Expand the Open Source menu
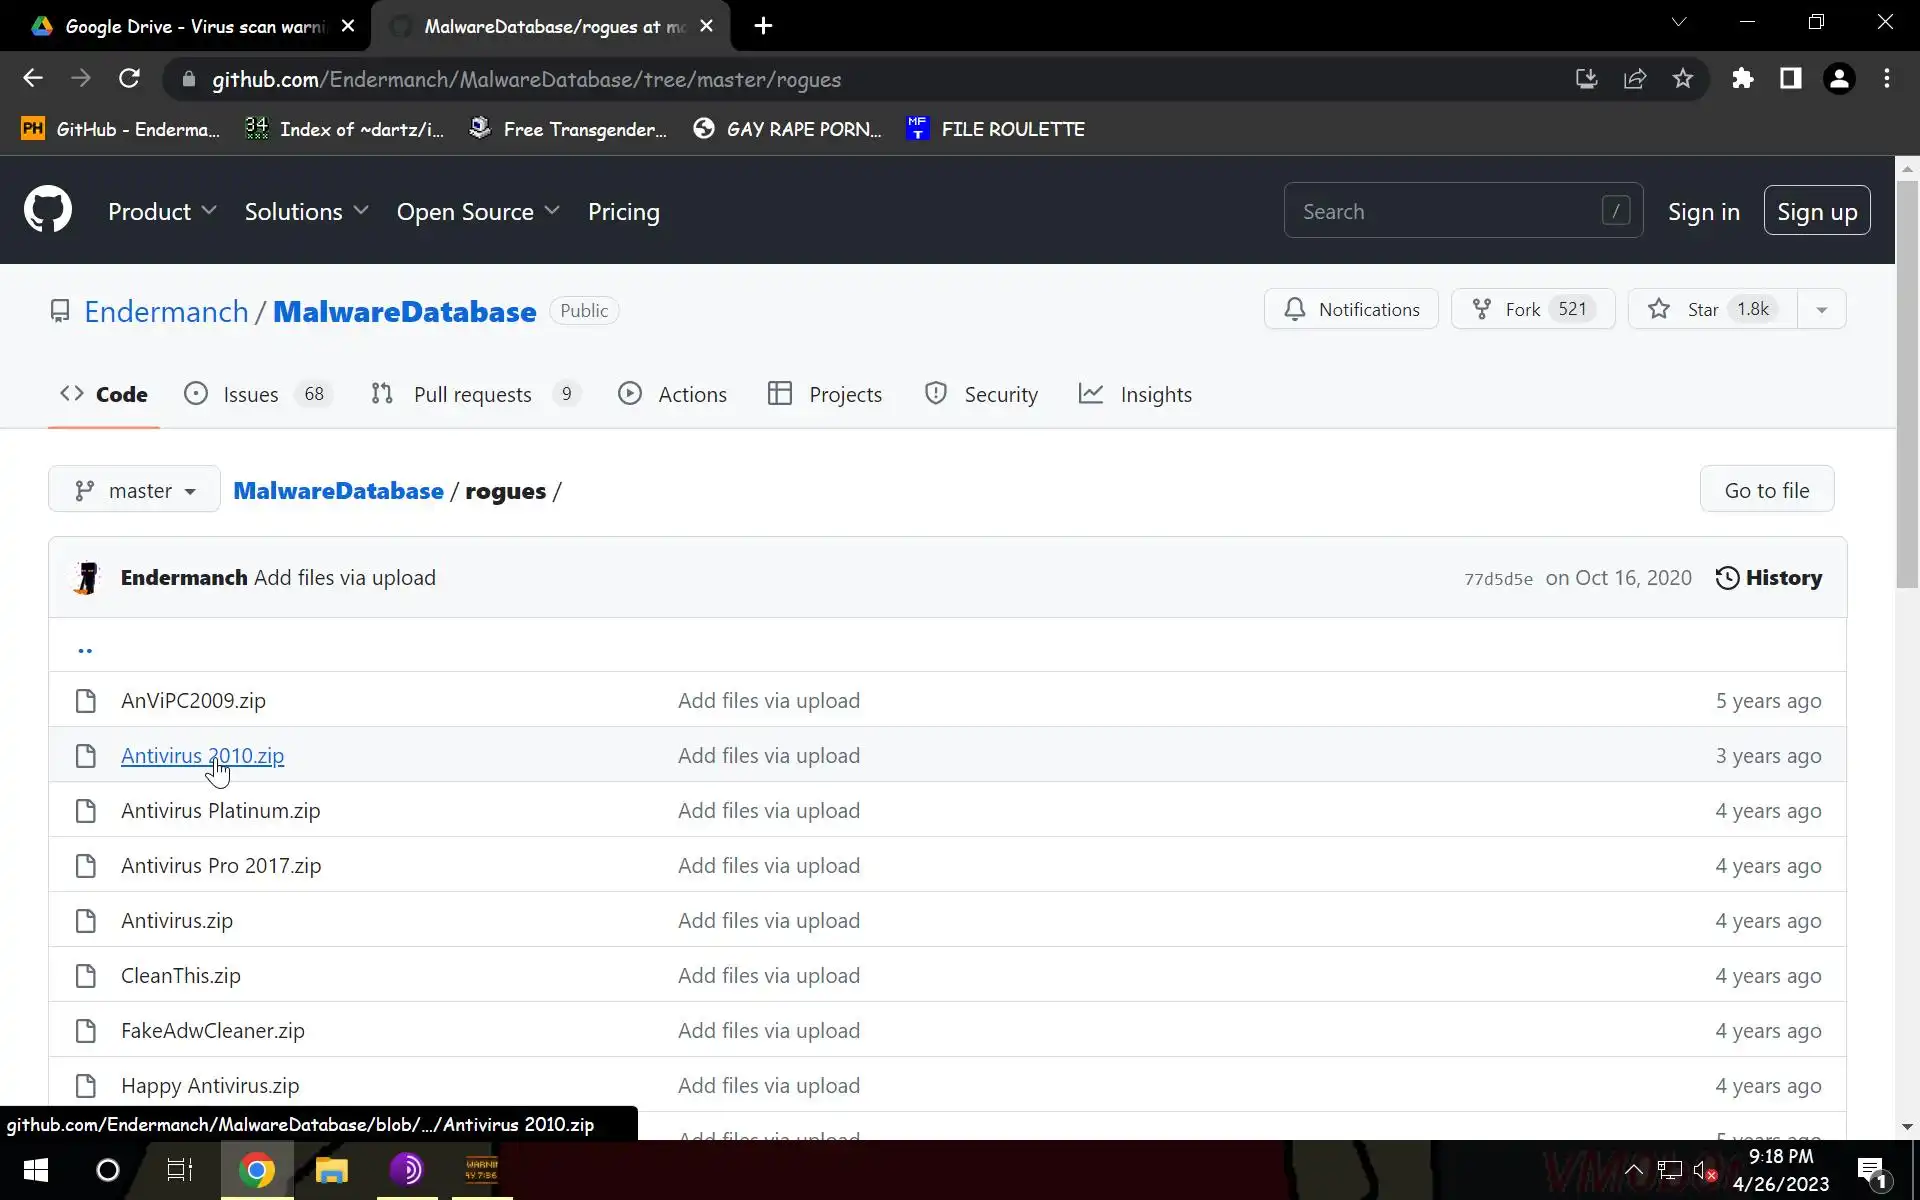The width and height of the screenshot is (1920, 1200). pos(477,212)
